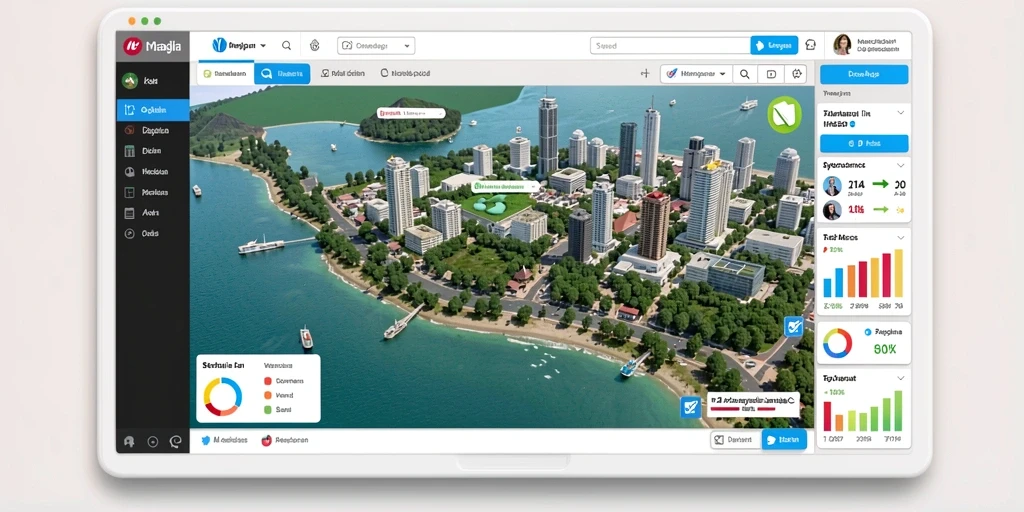This screenshot has height=512, width=1024.
Task: Click large blue button at right panel top
Action: pos(864,74)
